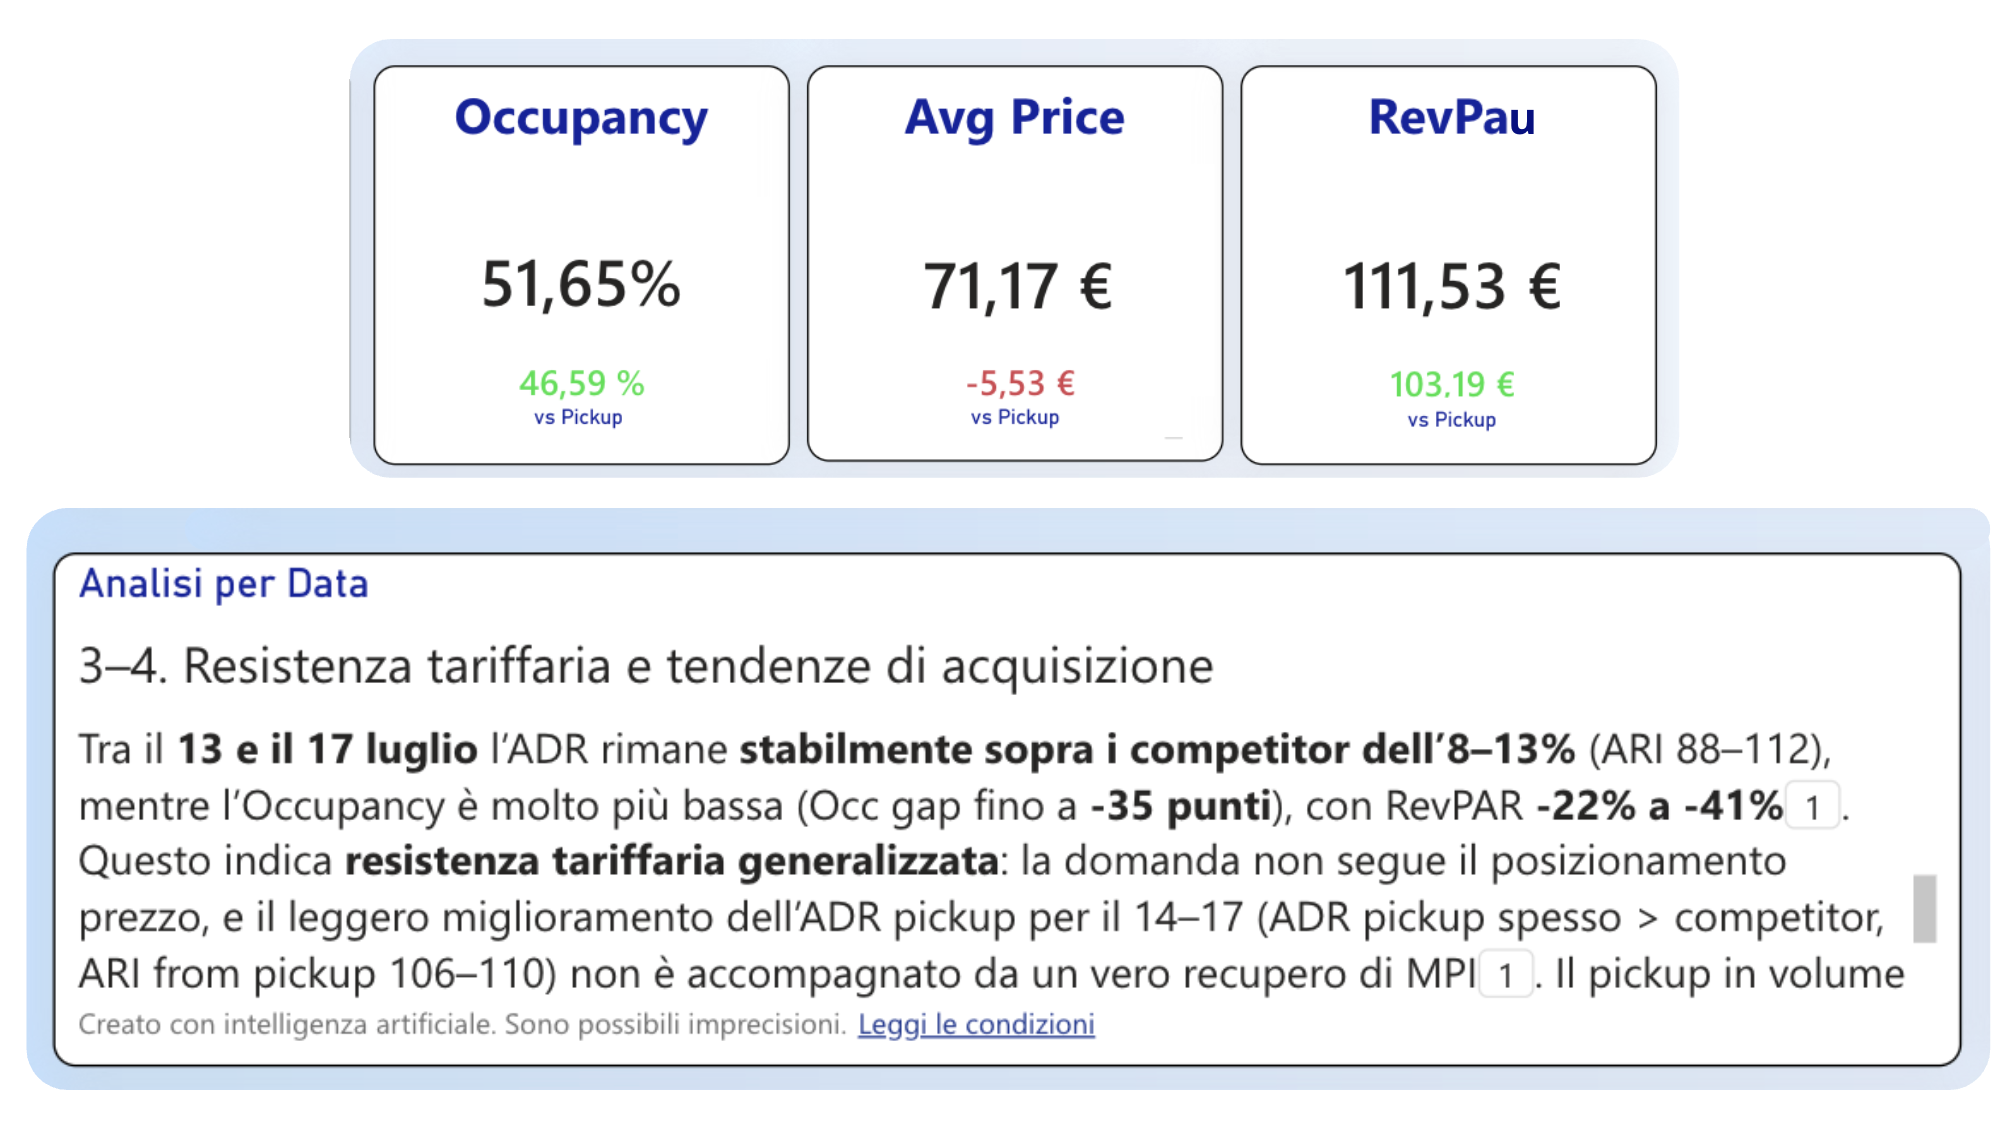
Task: Select the Occupancy card title
Action: (581, 119)
